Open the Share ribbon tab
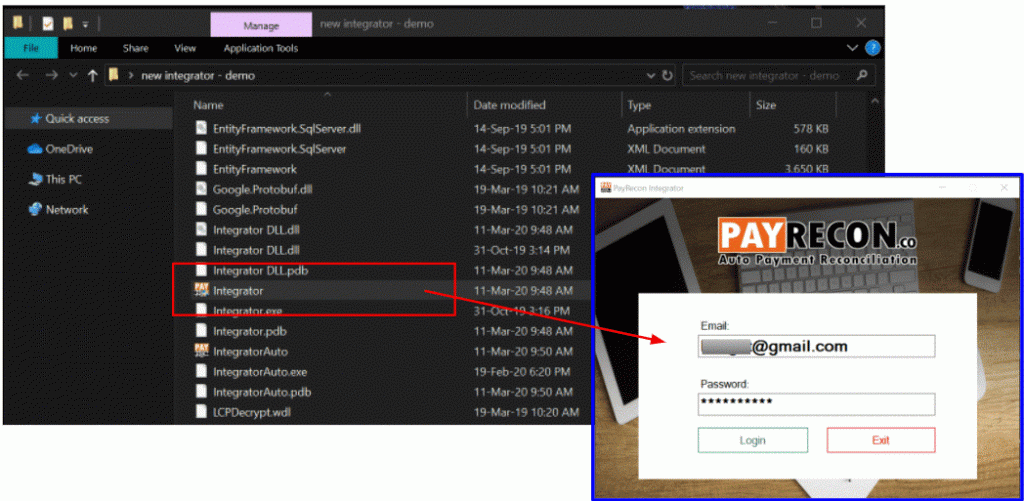 135,48
